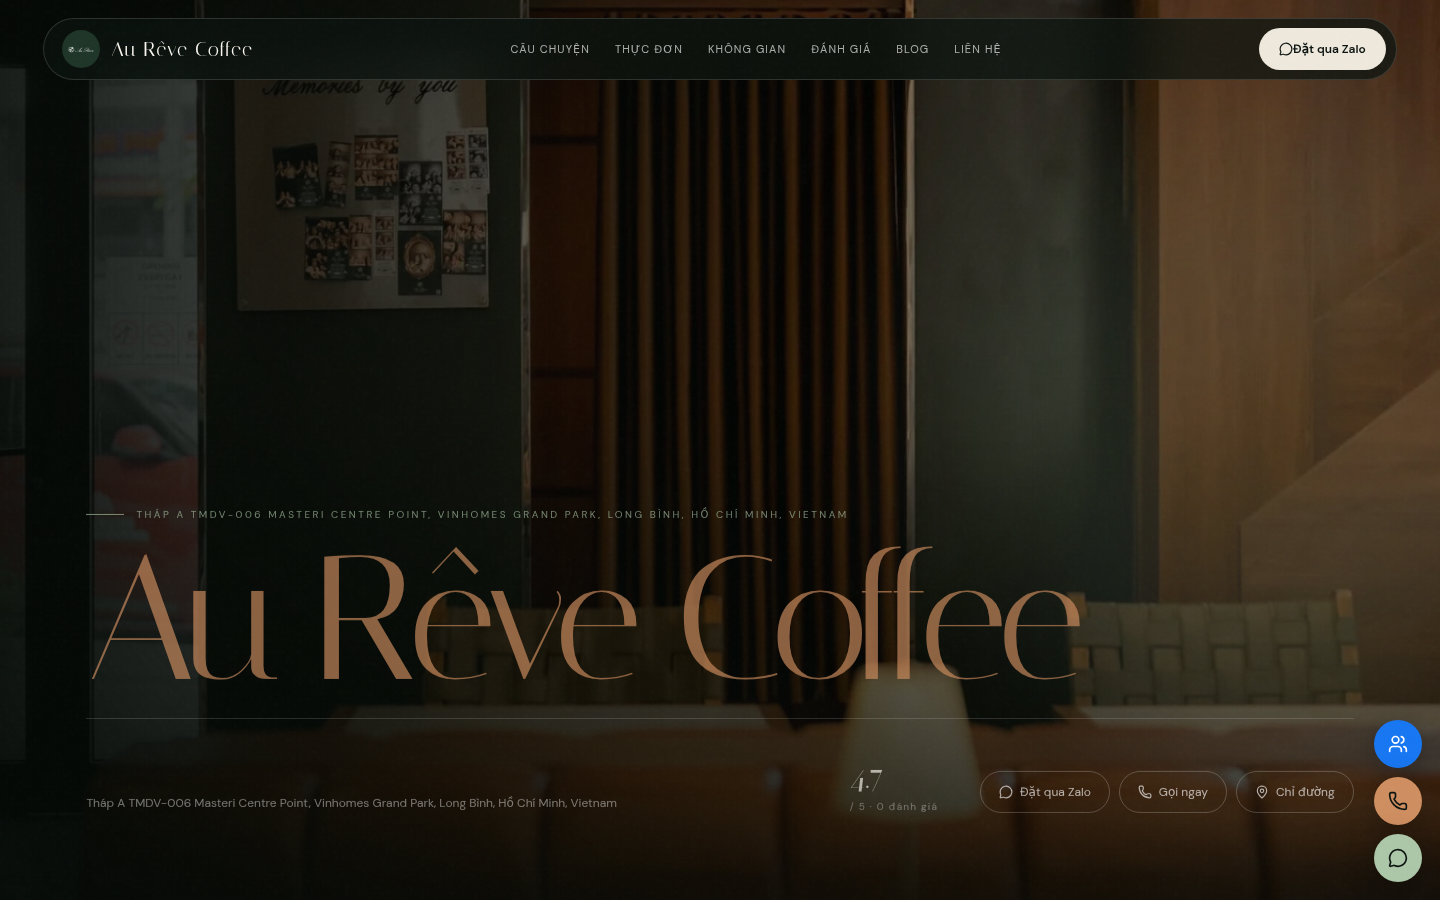Click the header Đặt qua Zalo button
This screenshot has height=900, width=1440.
(1322, 49)
